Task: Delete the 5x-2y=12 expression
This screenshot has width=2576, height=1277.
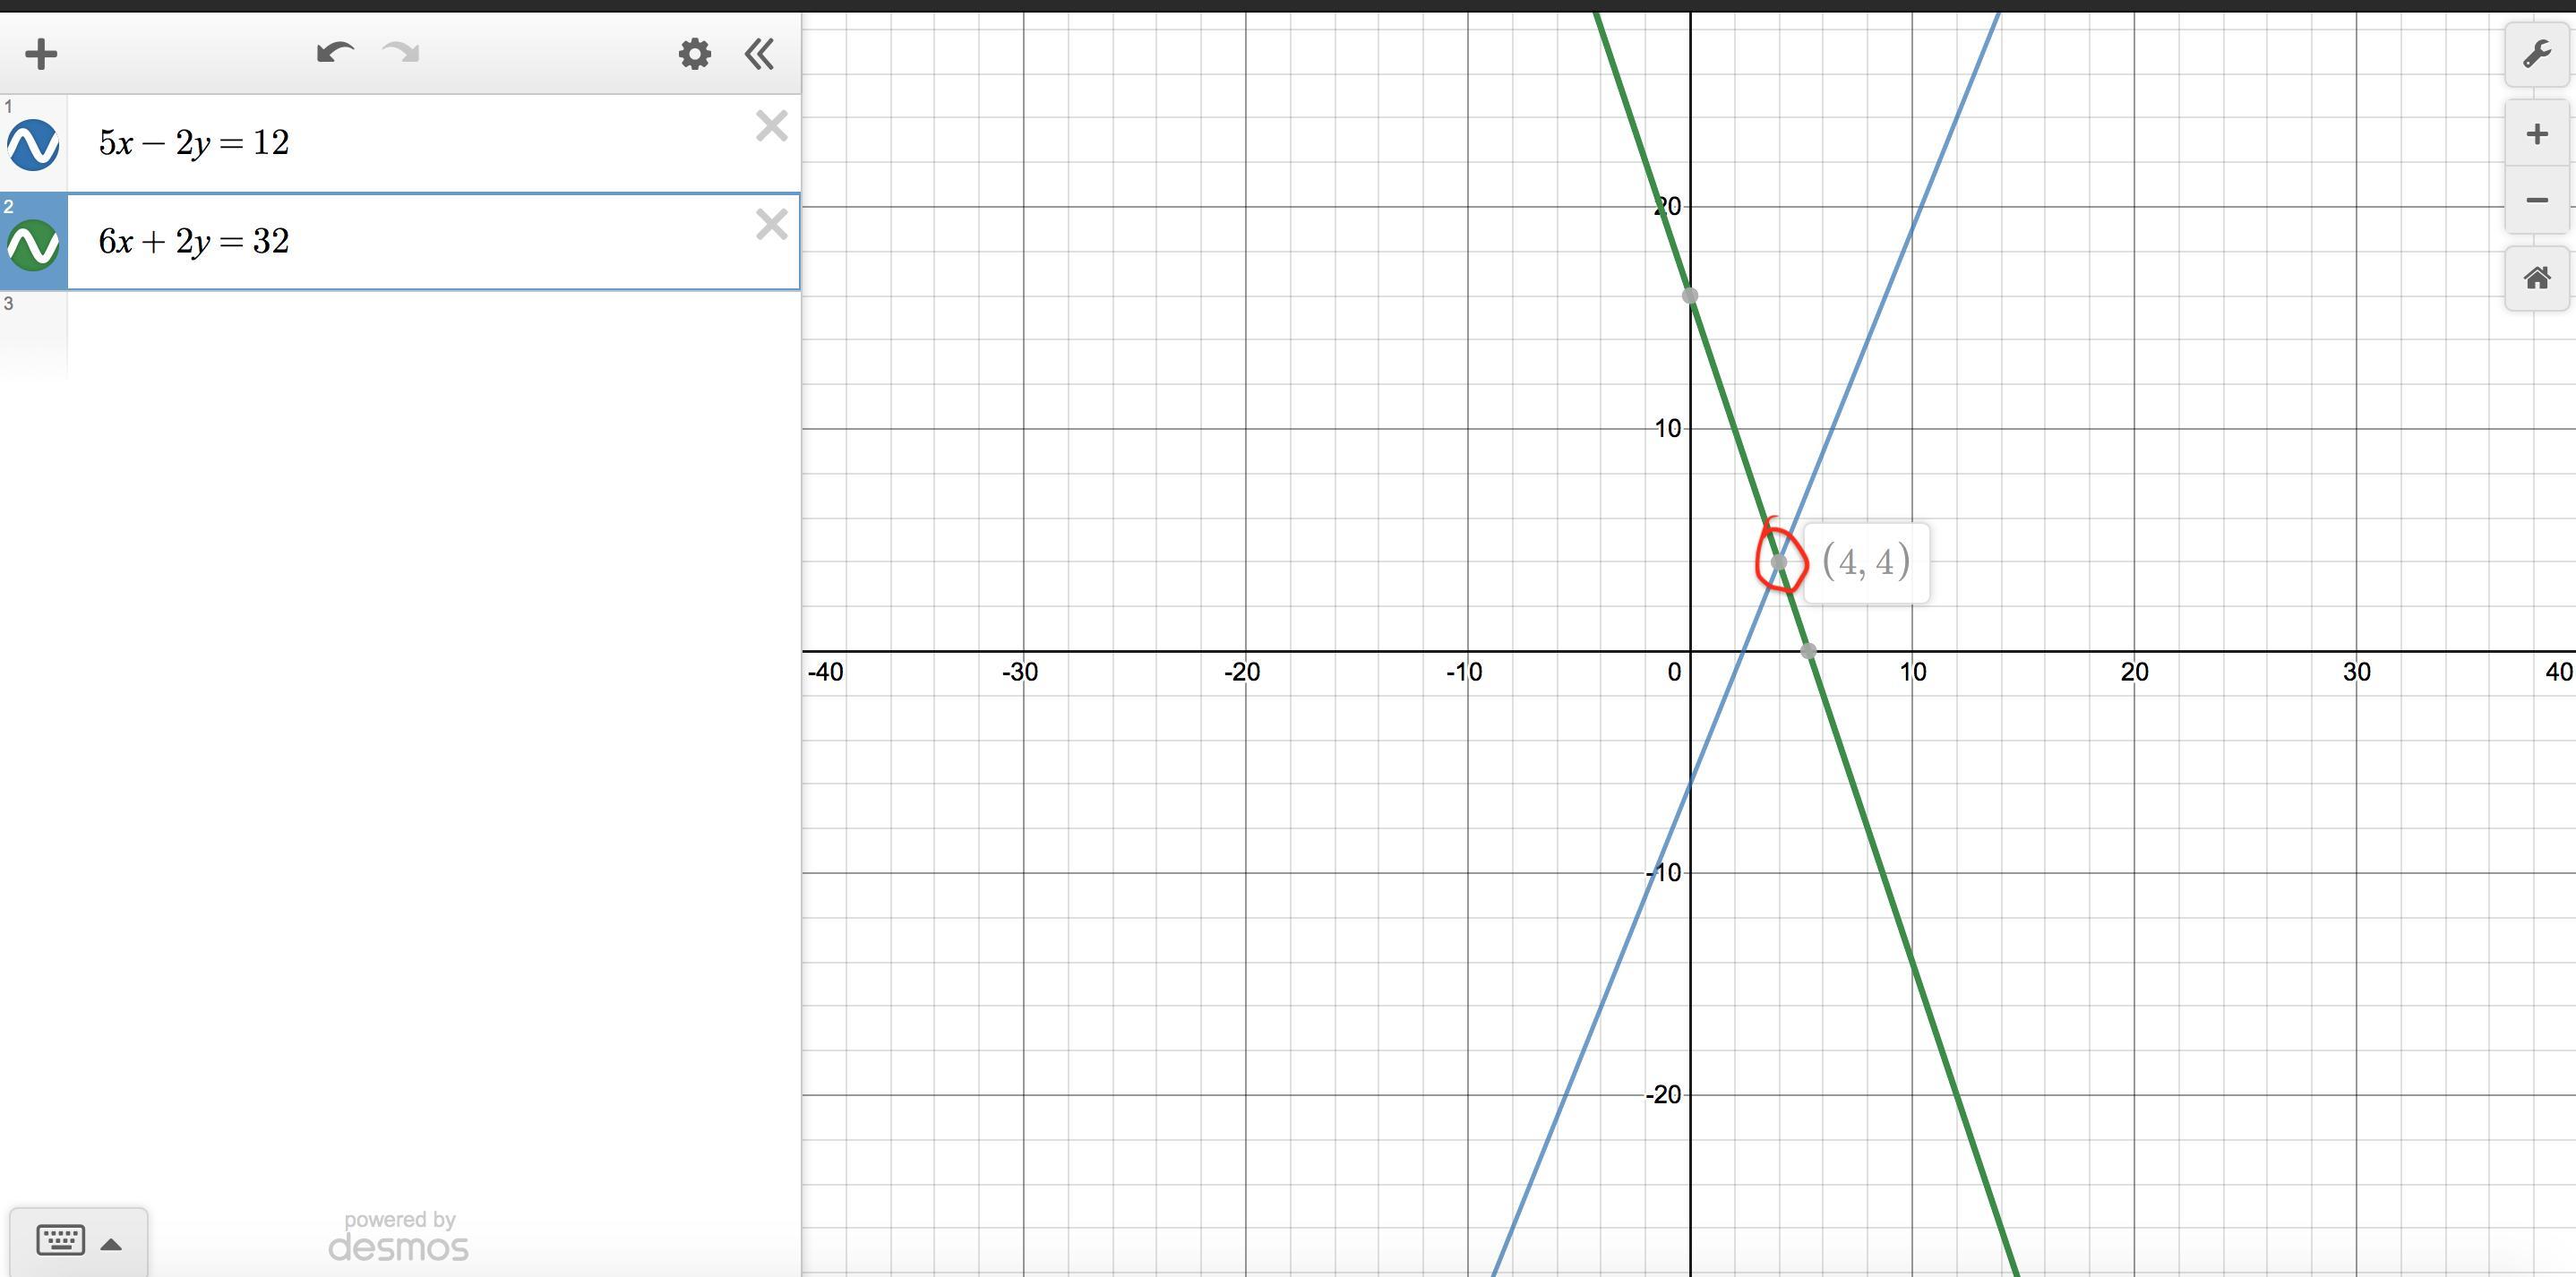Action: pos(771,126)
